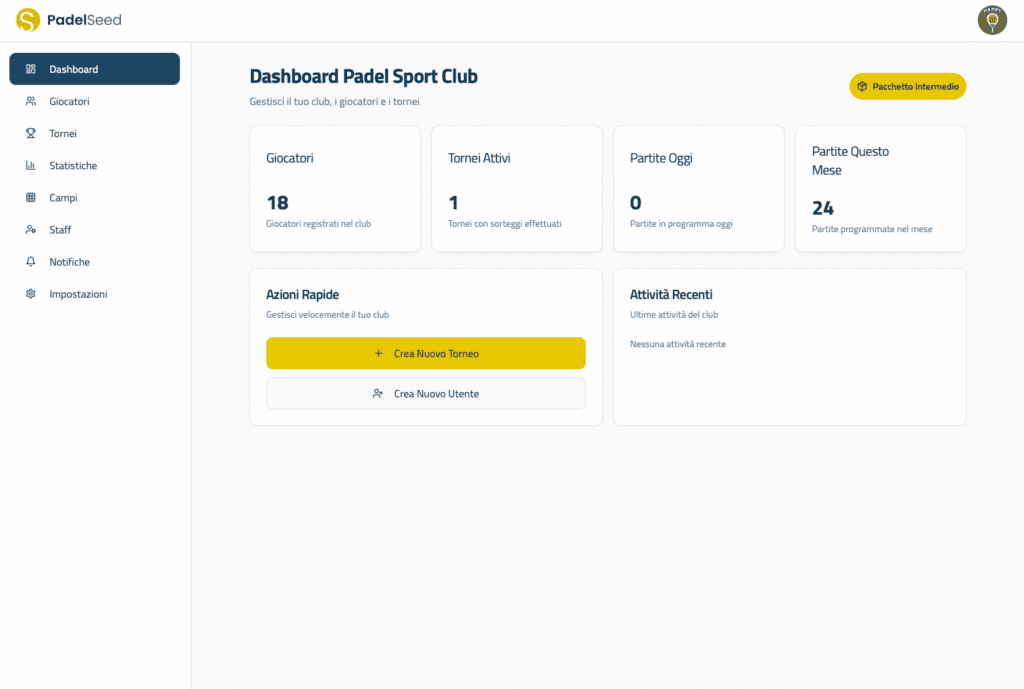Image resolution: width=1024 pixels, height=689 pixels.
Task: Select the Dashboard grid icon
Action: [x=29, y=68]
